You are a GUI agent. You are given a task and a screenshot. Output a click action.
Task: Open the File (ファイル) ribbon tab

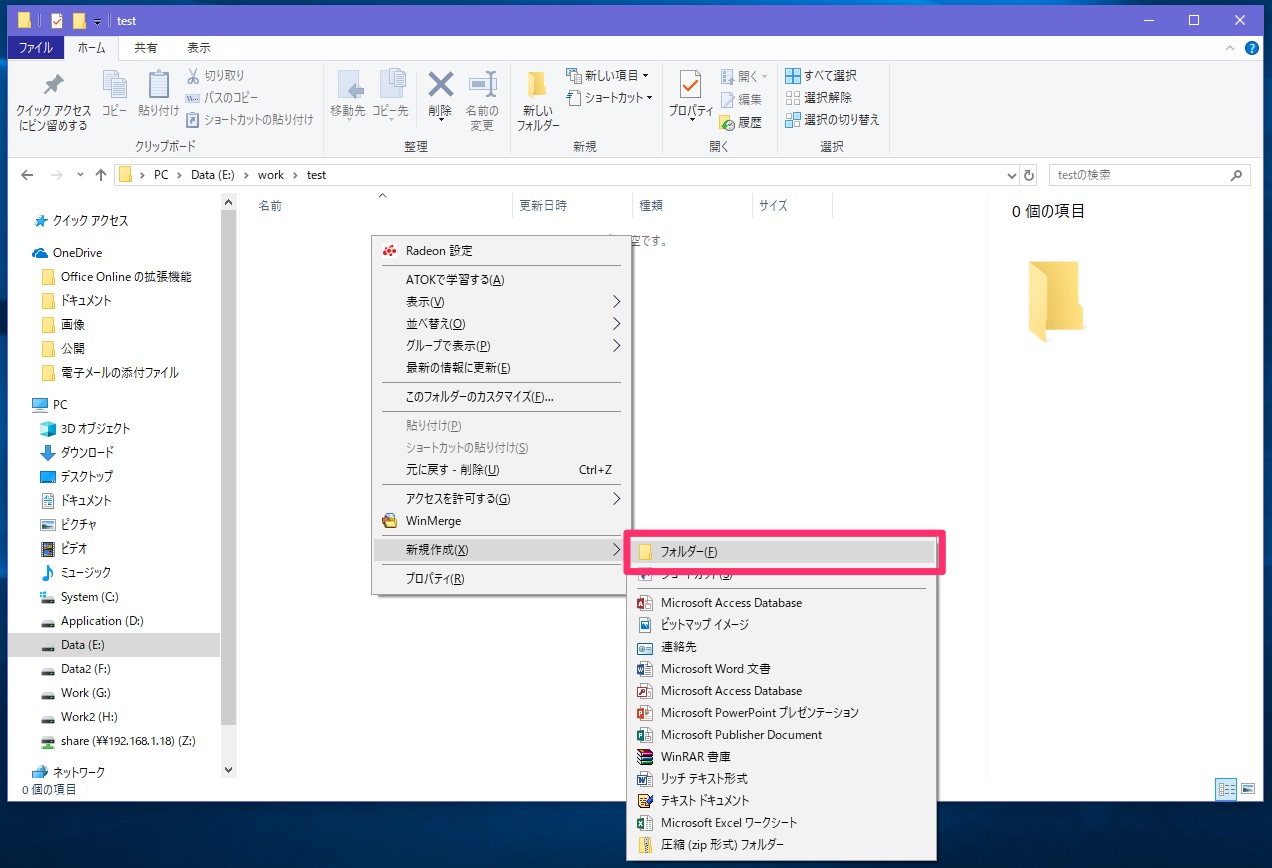[36, 47]
